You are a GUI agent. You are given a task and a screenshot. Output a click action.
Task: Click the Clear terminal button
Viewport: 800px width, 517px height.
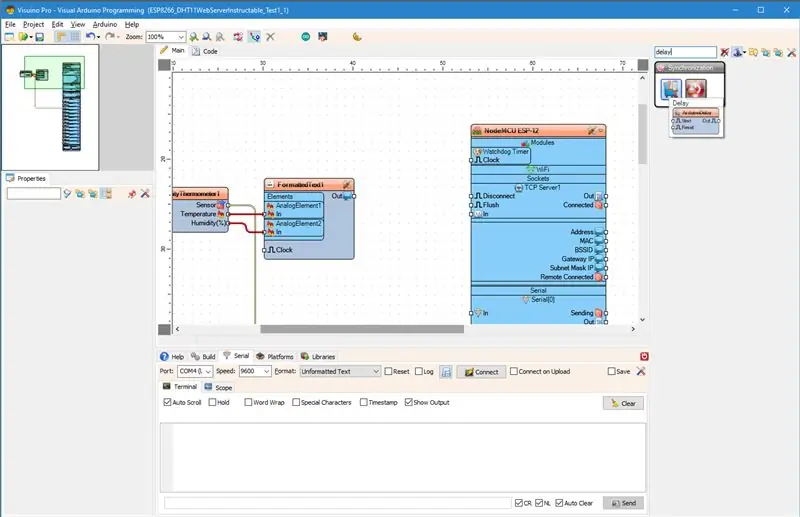click(623, 403)
